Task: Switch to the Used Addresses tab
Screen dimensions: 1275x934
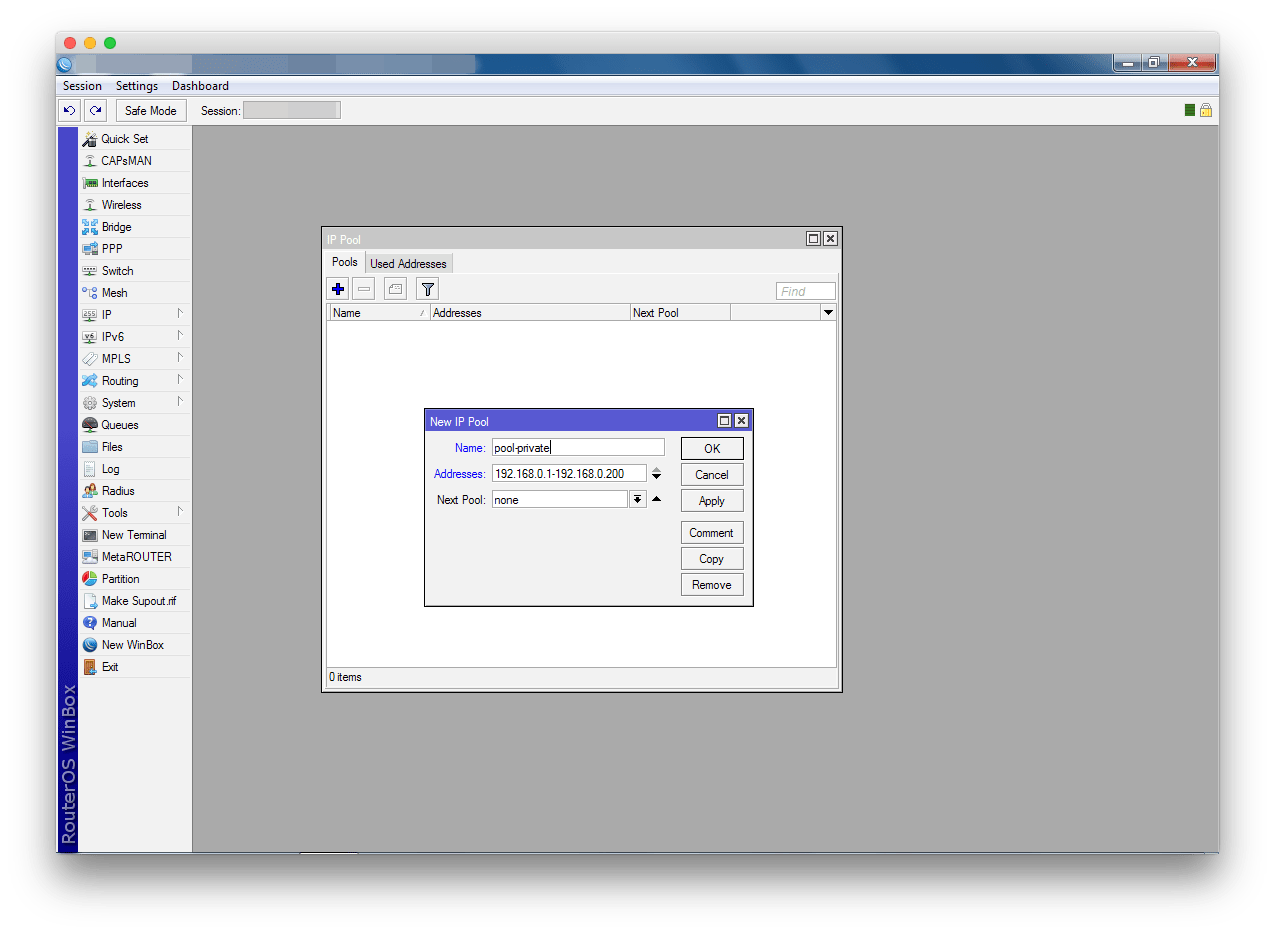Action: pos(408,264)
